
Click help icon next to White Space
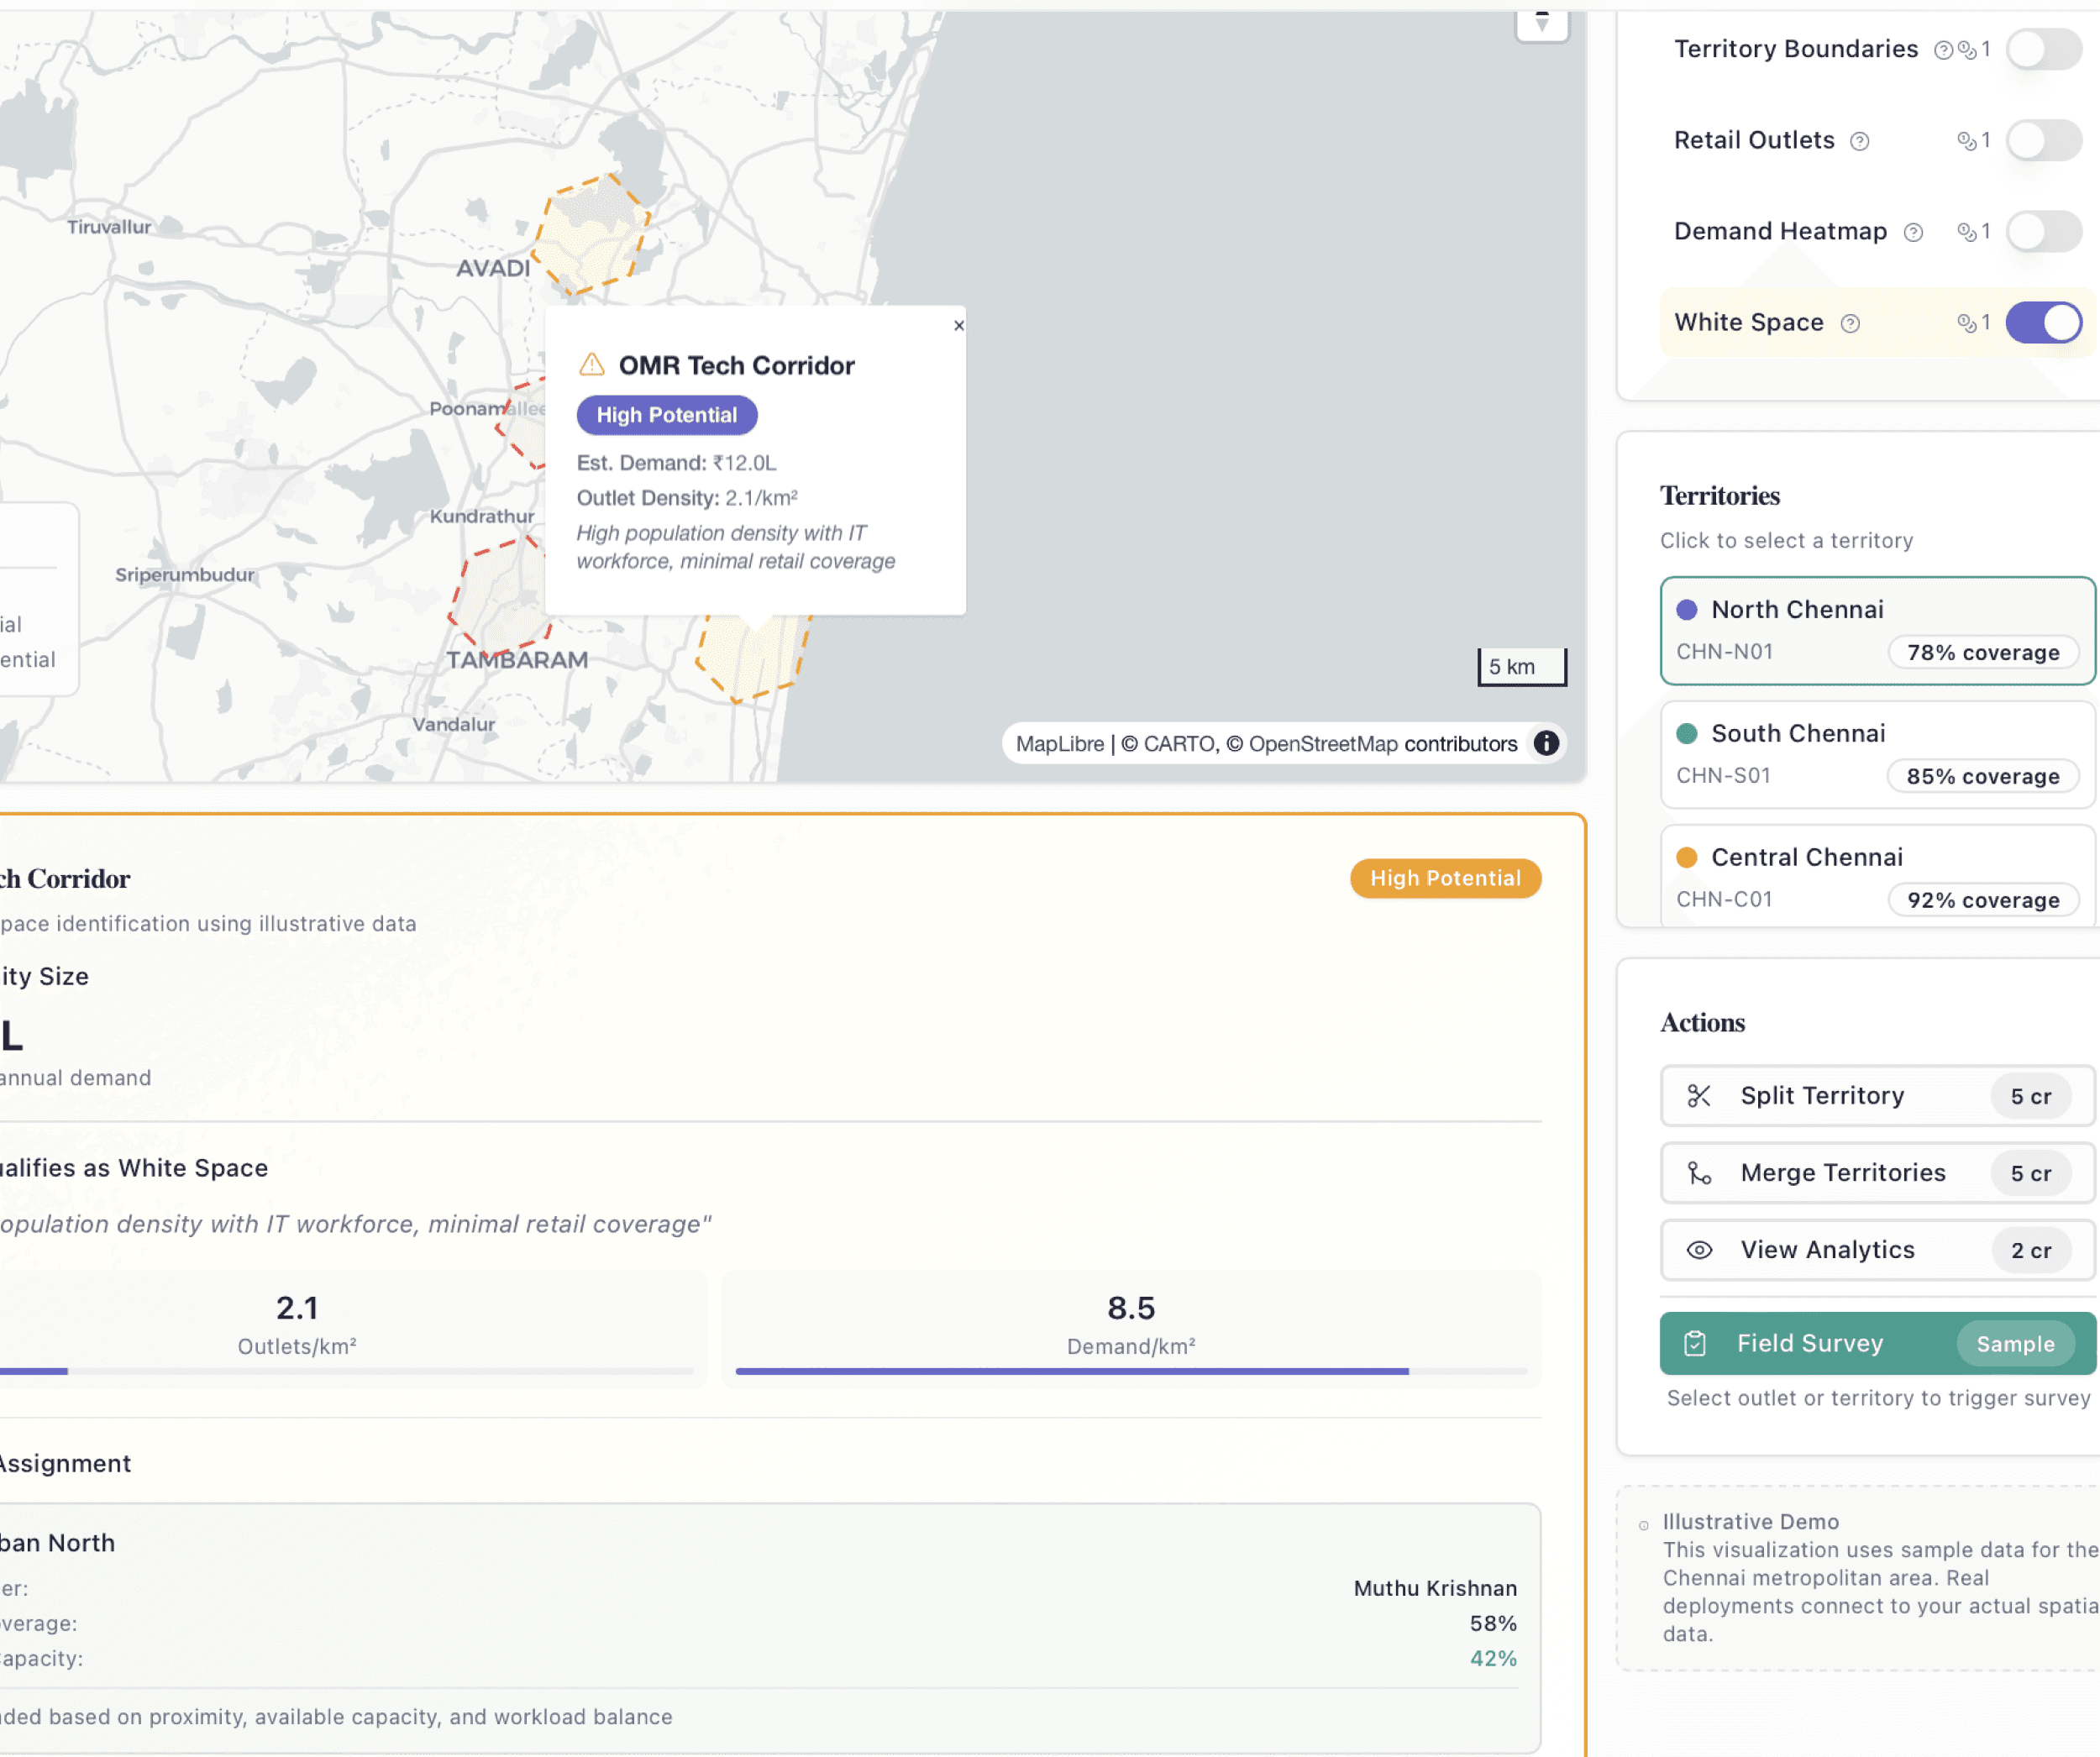click(x=1850, y=323)
